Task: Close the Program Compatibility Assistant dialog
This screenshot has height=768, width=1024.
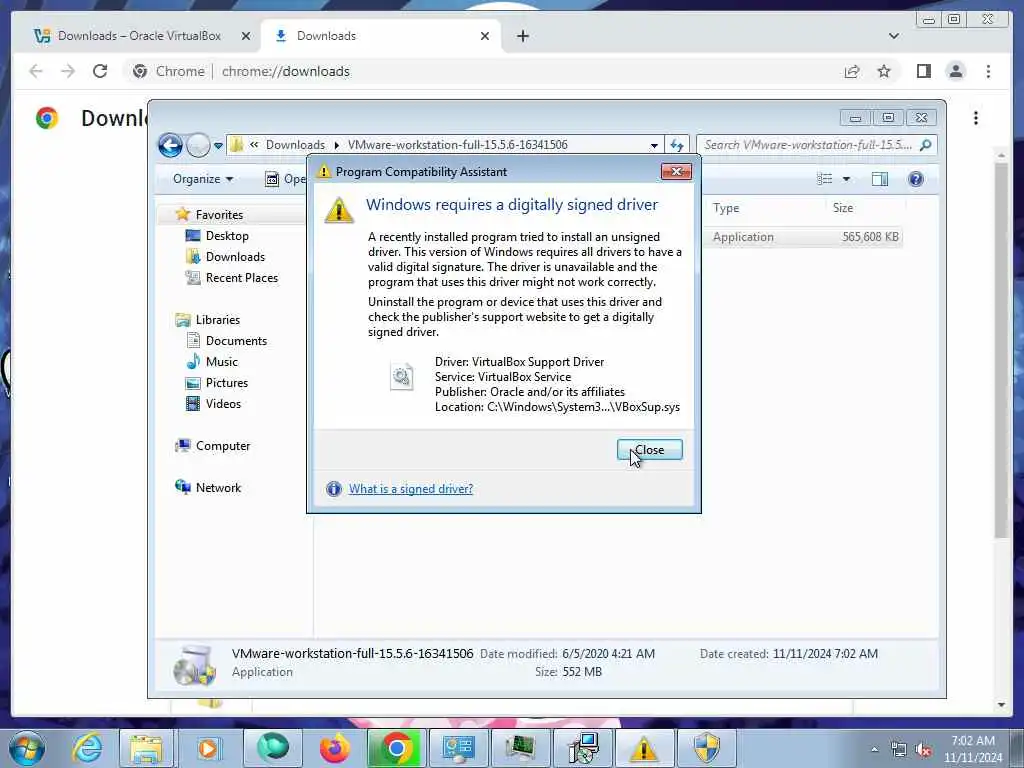Action: coord(650,449)
